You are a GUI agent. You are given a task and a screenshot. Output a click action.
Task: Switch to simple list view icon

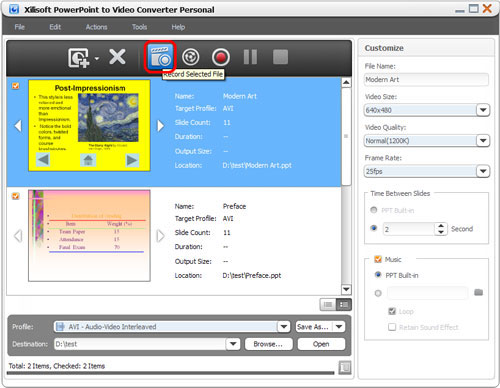[x=328, y=304]
